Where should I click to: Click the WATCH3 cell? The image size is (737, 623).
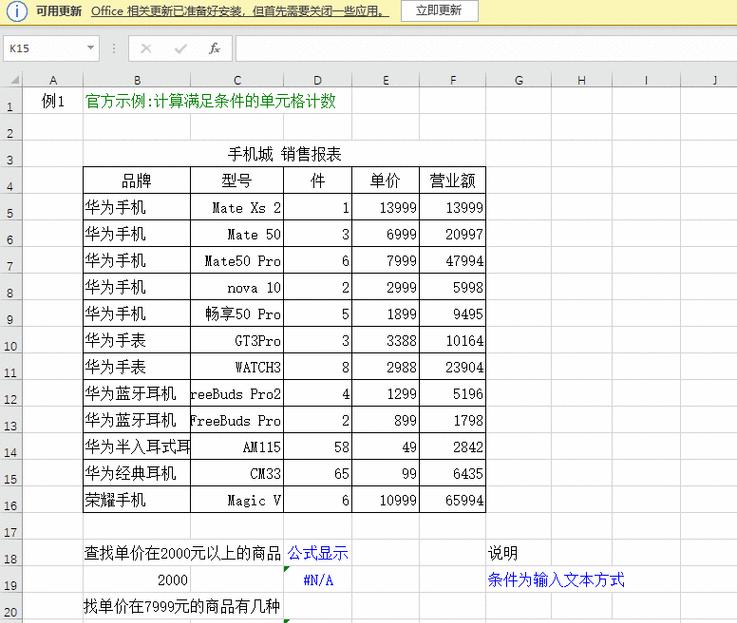pos(237,367)
